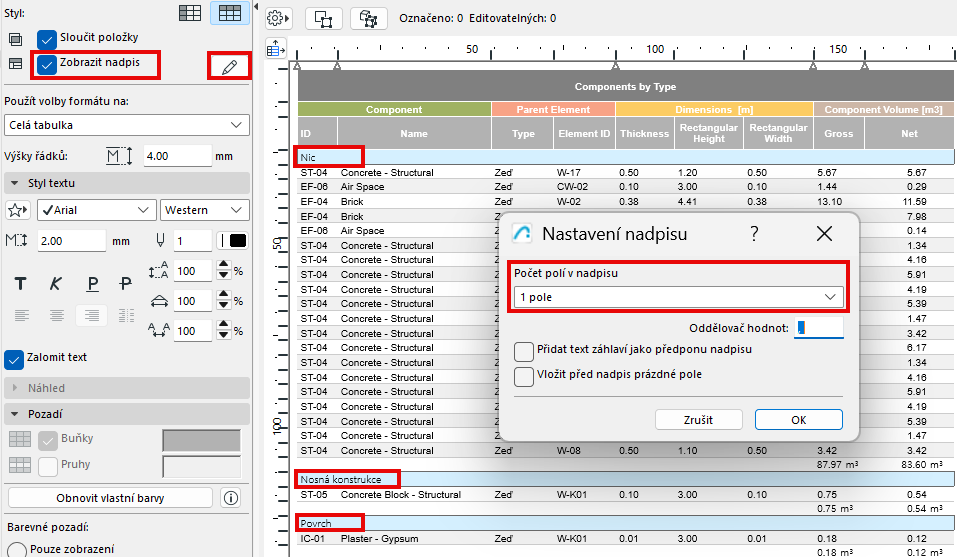Uncheck the Sloučit položky checkbox
This screenshot has width=957, height=557.
47,38
